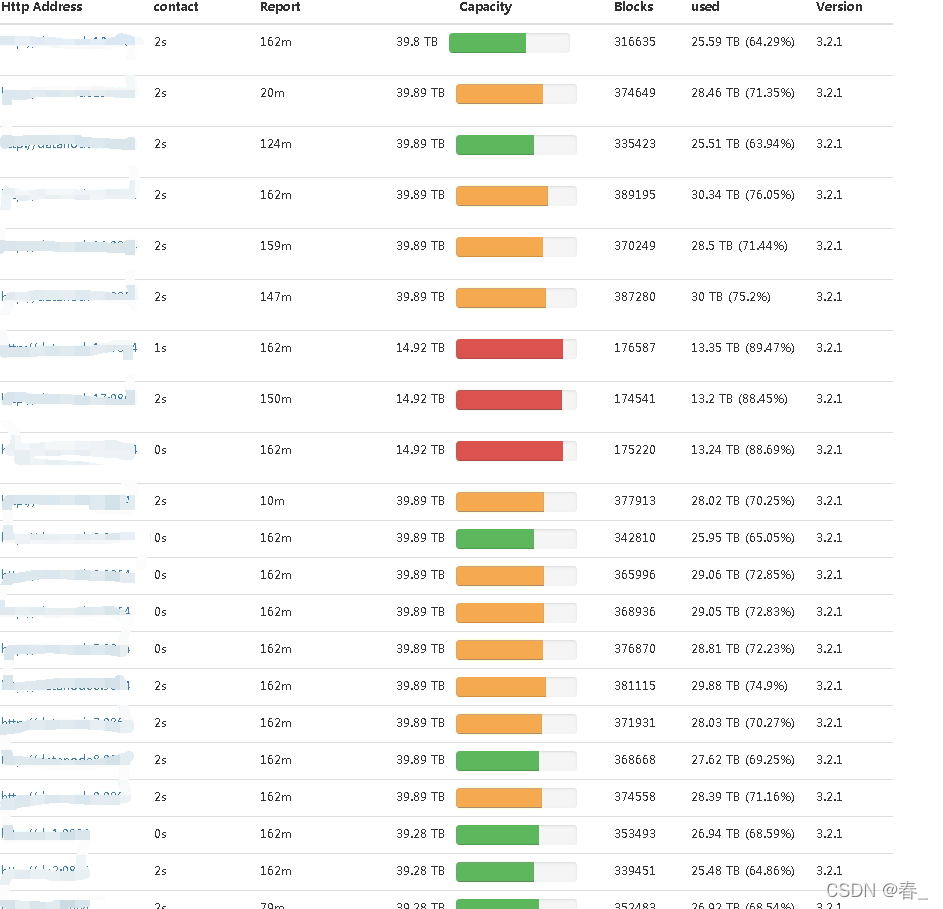Click the 10m report value

(272, 502)
